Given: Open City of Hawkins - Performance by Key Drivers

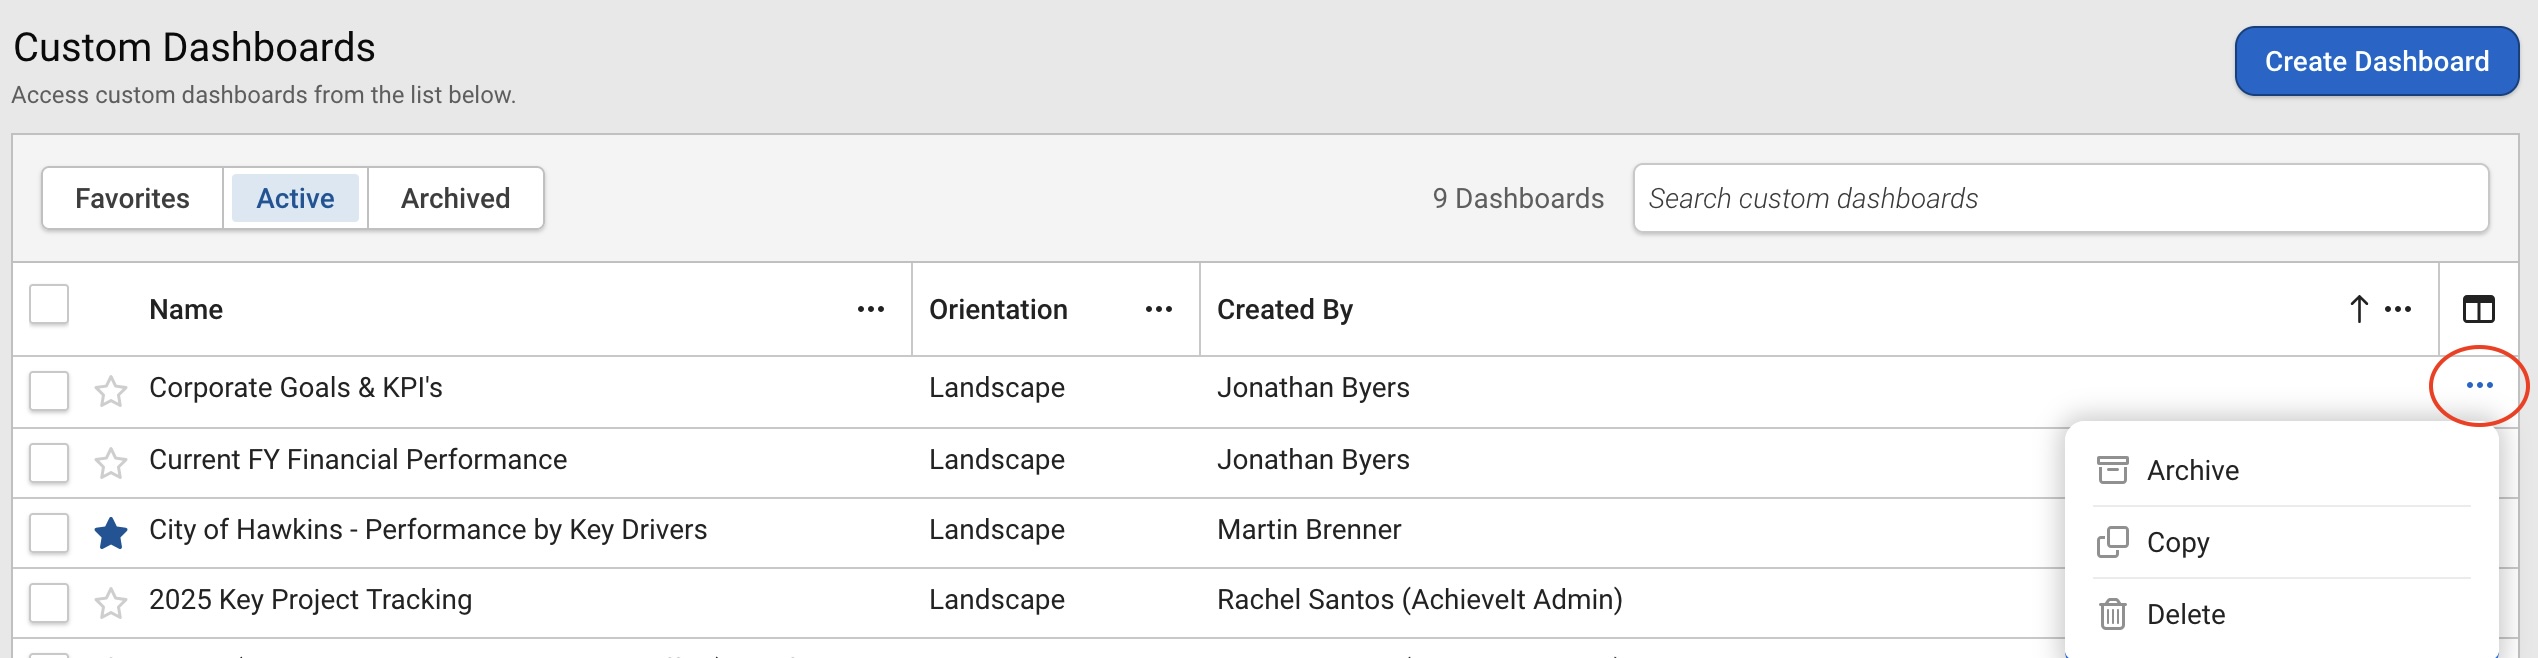Looking at the screenshot, I should click(427, 530).
